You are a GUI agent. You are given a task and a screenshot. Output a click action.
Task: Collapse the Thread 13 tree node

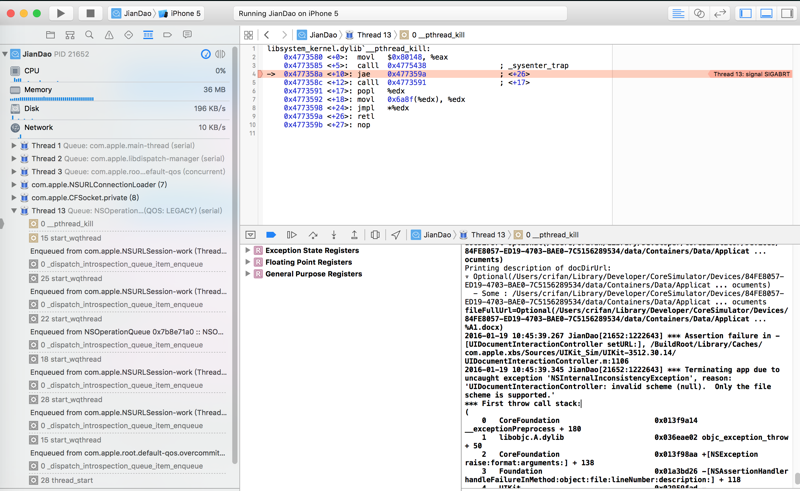[x=14, y=211]
